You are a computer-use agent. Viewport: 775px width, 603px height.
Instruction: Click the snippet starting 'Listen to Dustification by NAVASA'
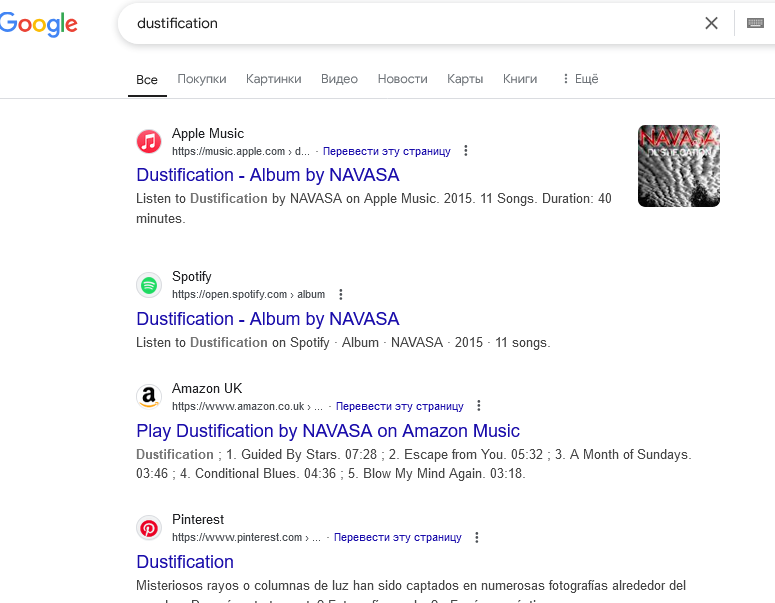pyautogui.click(x=374, y=208)
